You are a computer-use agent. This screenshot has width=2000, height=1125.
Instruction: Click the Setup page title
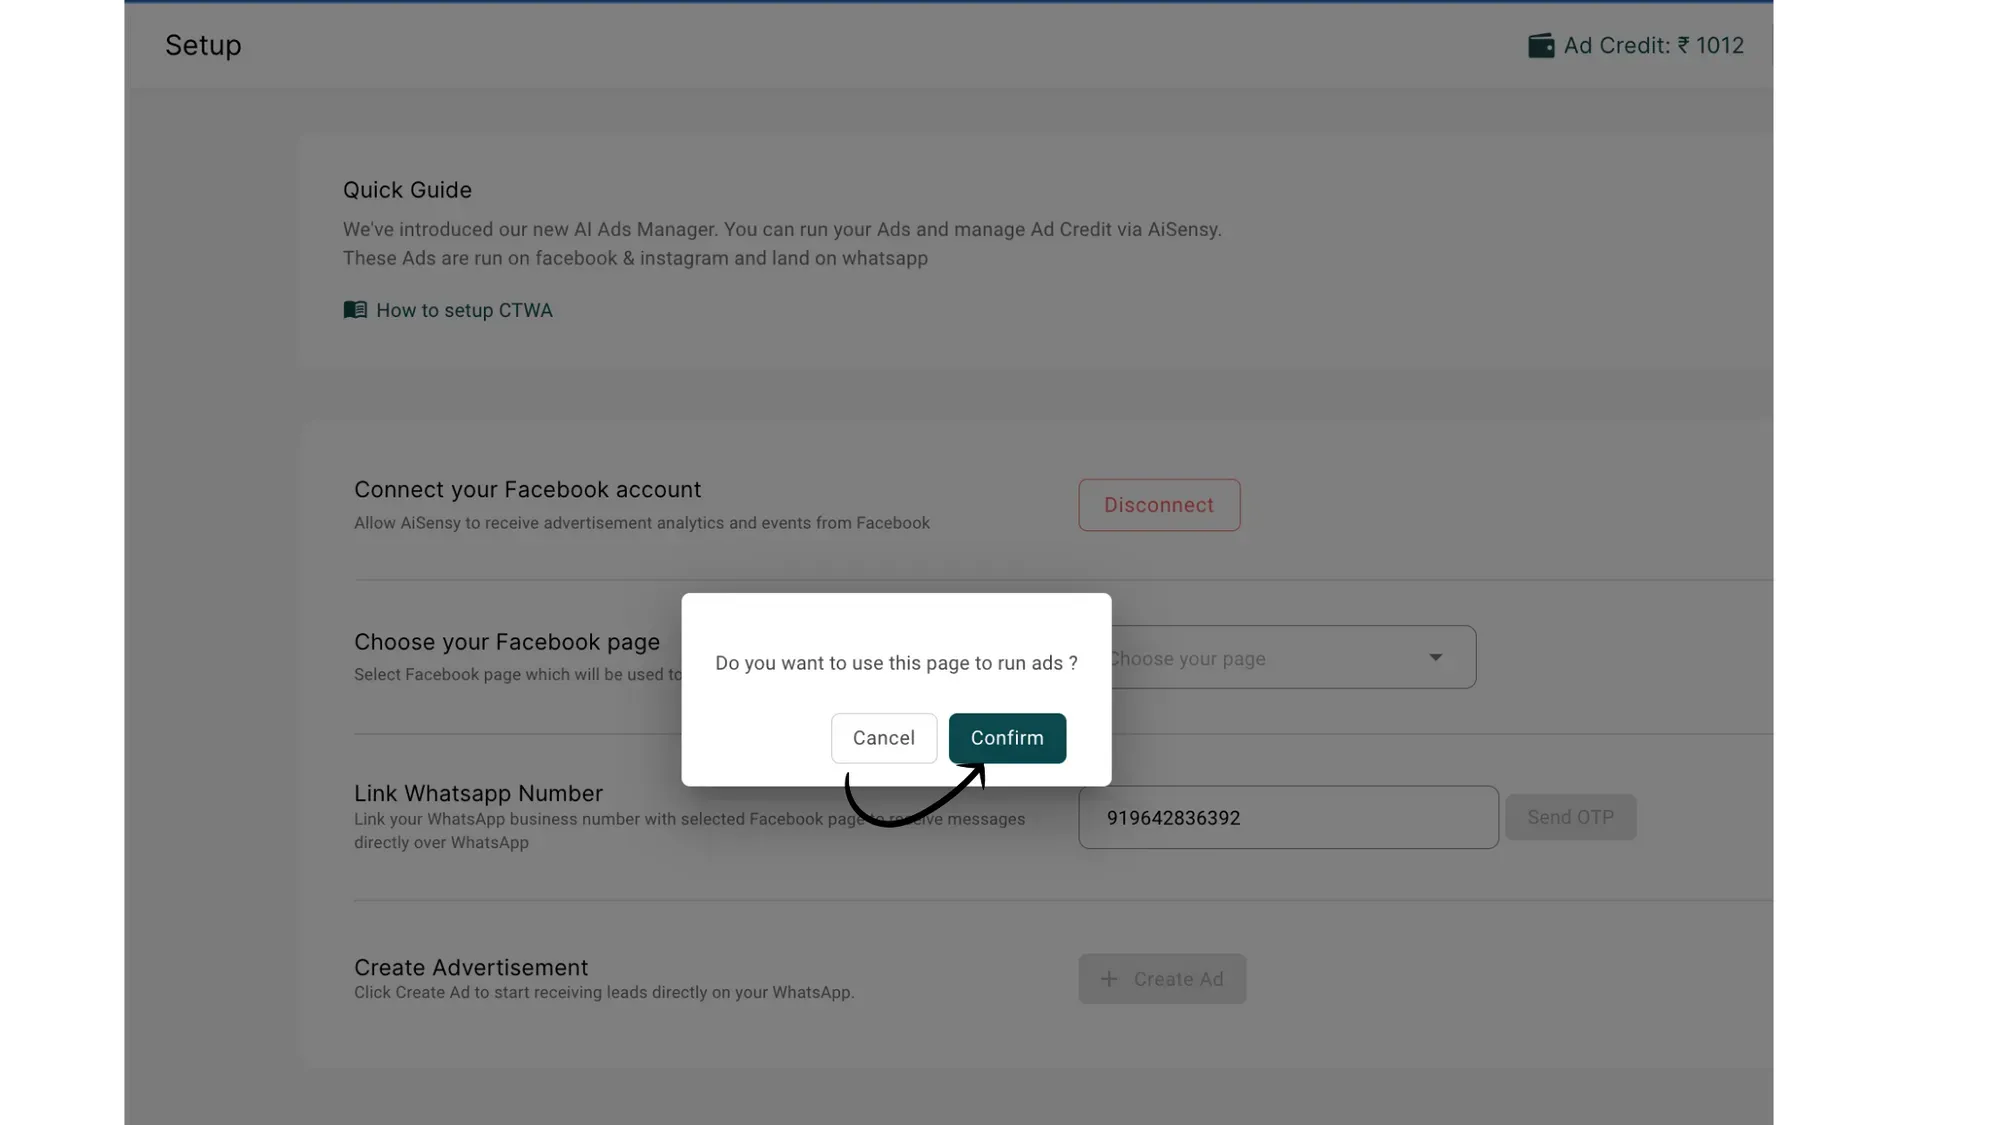tap(203, 45)
